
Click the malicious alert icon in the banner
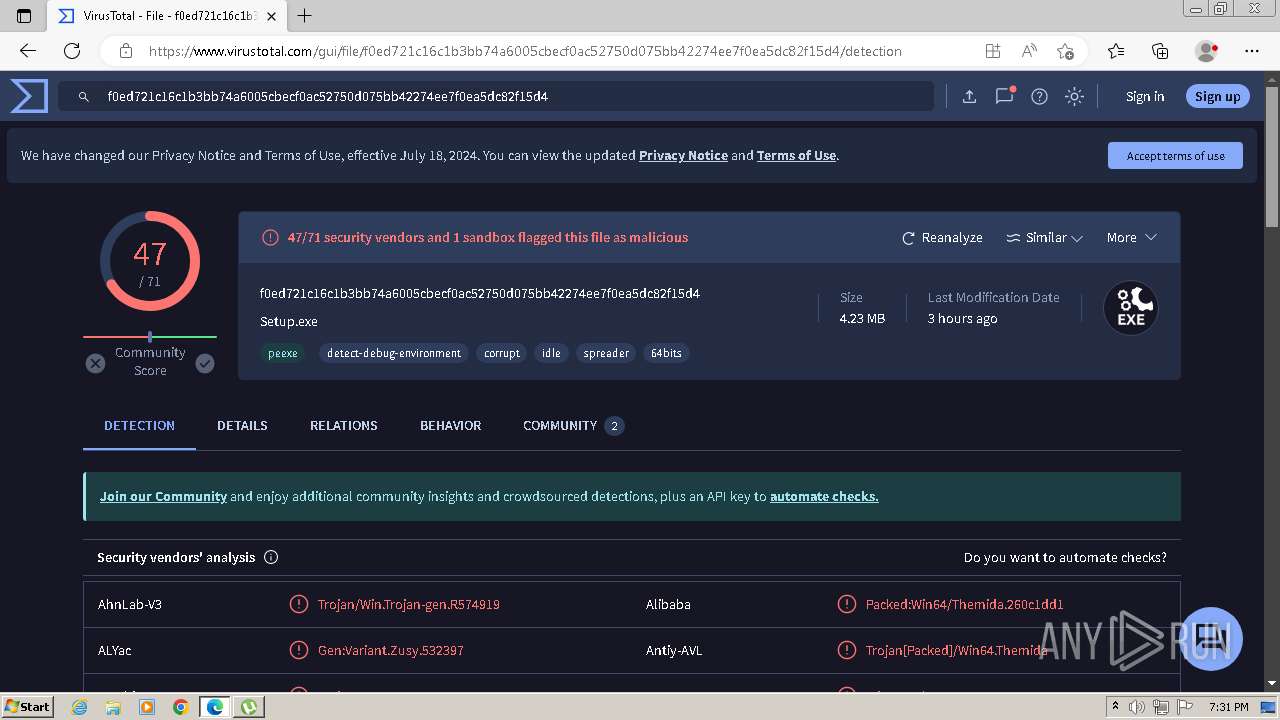270,238
